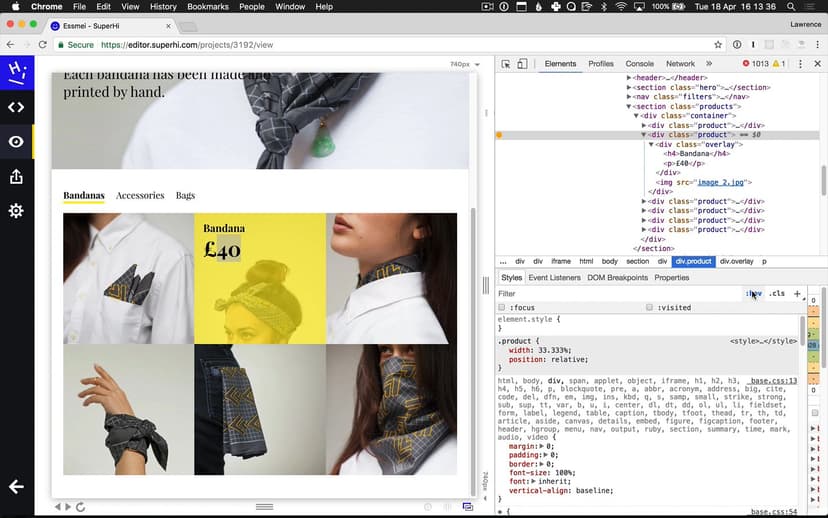Show more DevTools tabs with chevrons

(709, 64)
